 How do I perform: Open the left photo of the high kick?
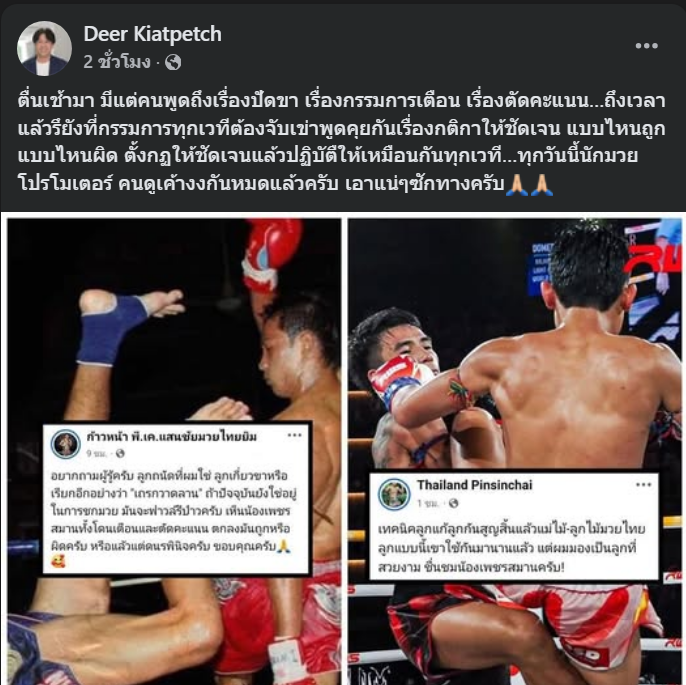pos(174,451)
